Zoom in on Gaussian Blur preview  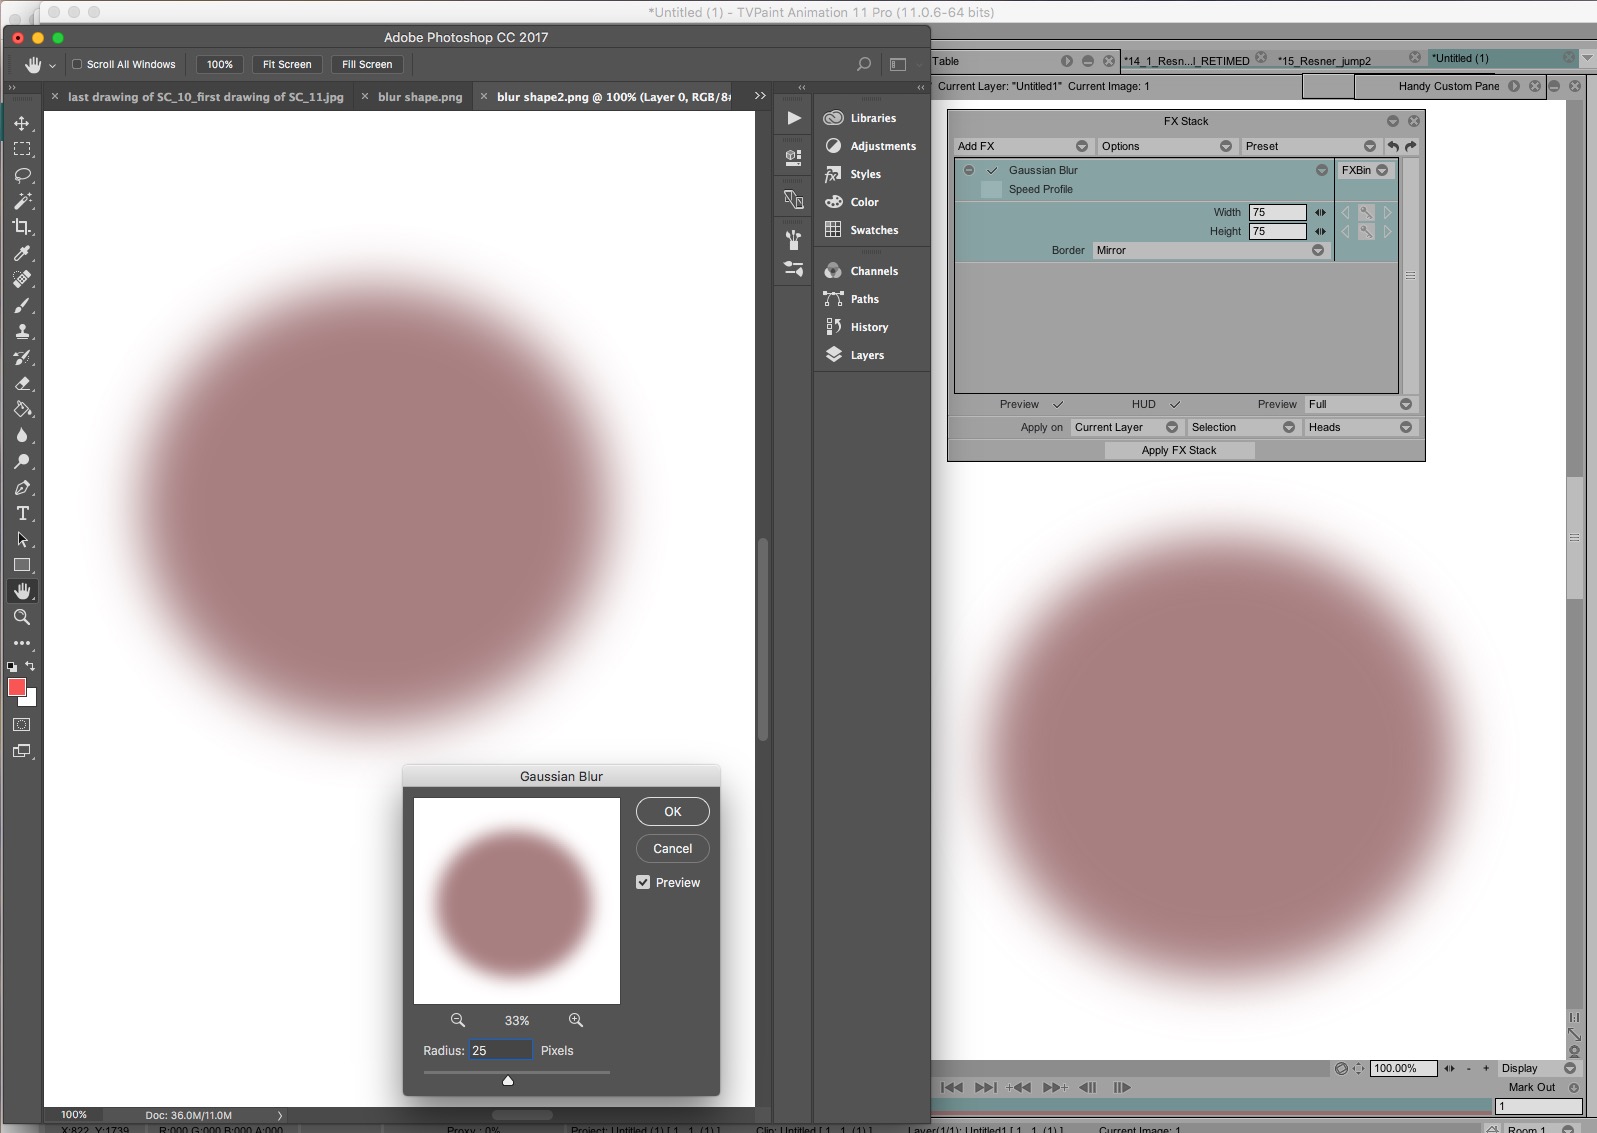pos(576,1020)
